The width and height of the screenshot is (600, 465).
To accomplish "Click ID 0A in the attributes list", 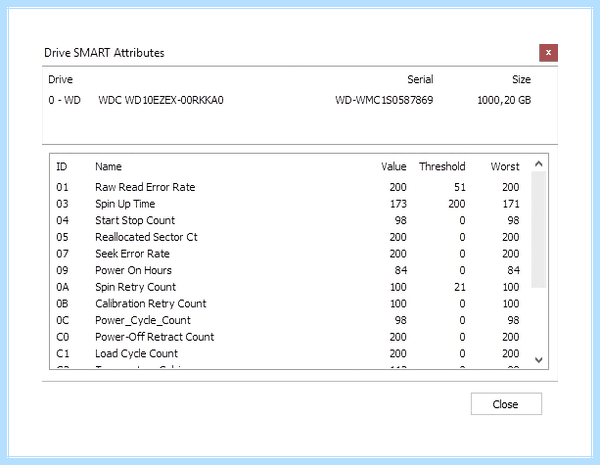I will 62,287.
